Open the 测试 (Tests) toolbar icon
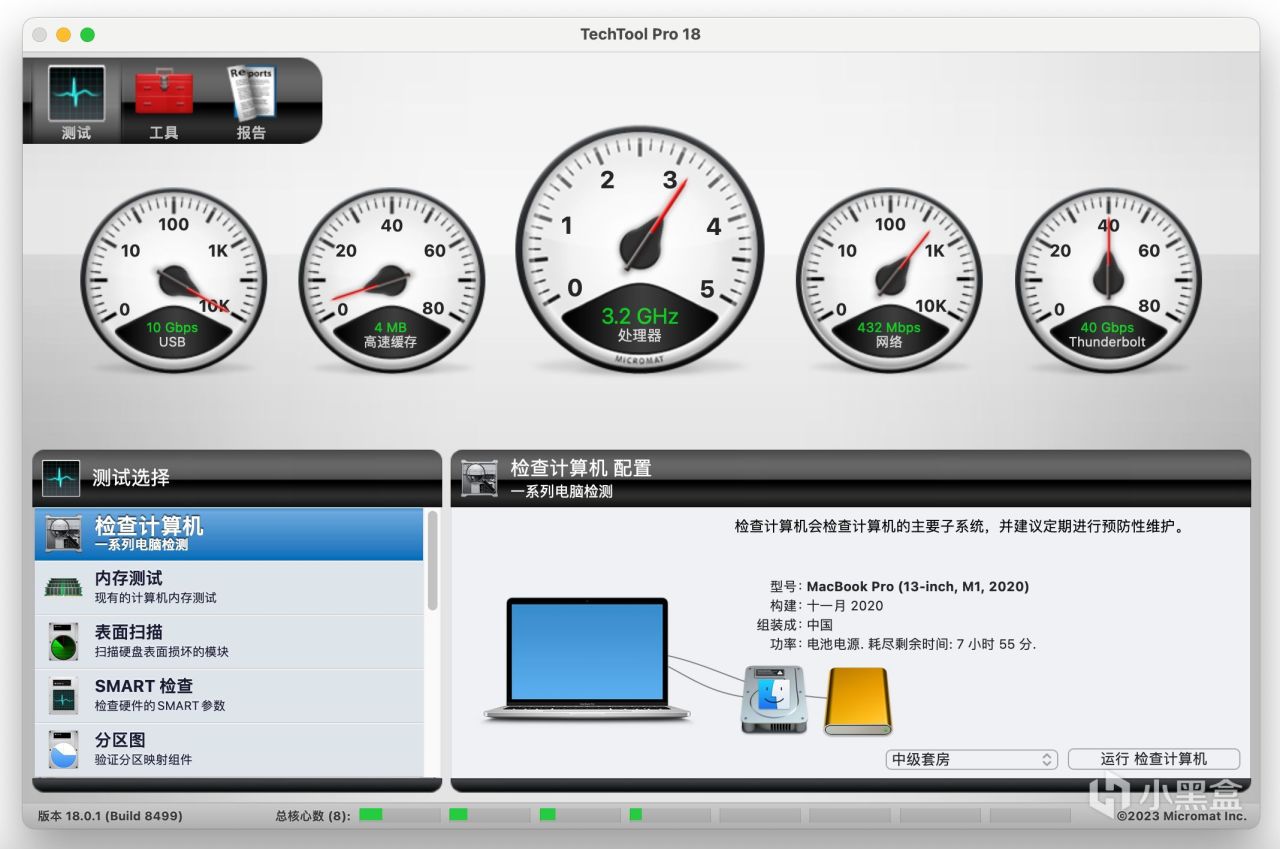 point(76,101)
